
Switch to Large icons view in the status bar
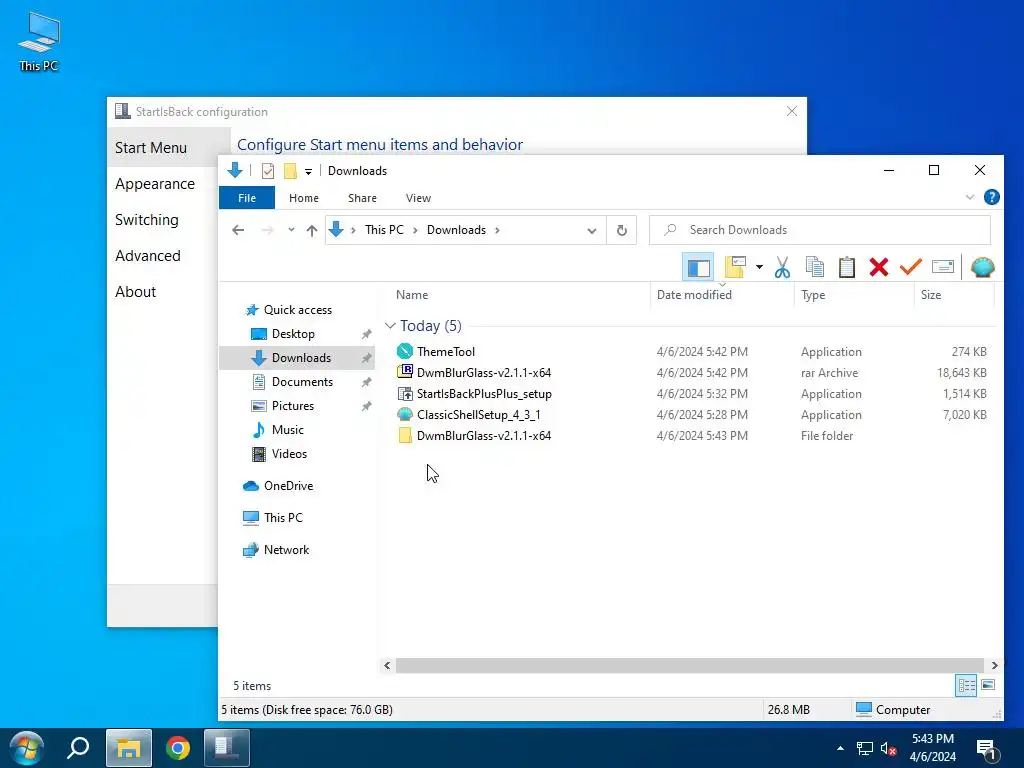988,685
